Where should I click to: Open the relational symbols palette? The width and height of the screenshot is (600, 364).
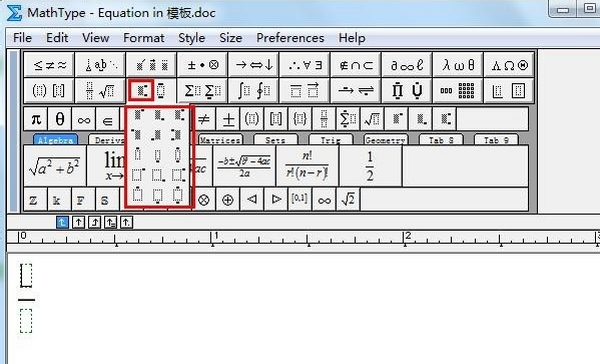pyautogui.click(x=49, y=65)
